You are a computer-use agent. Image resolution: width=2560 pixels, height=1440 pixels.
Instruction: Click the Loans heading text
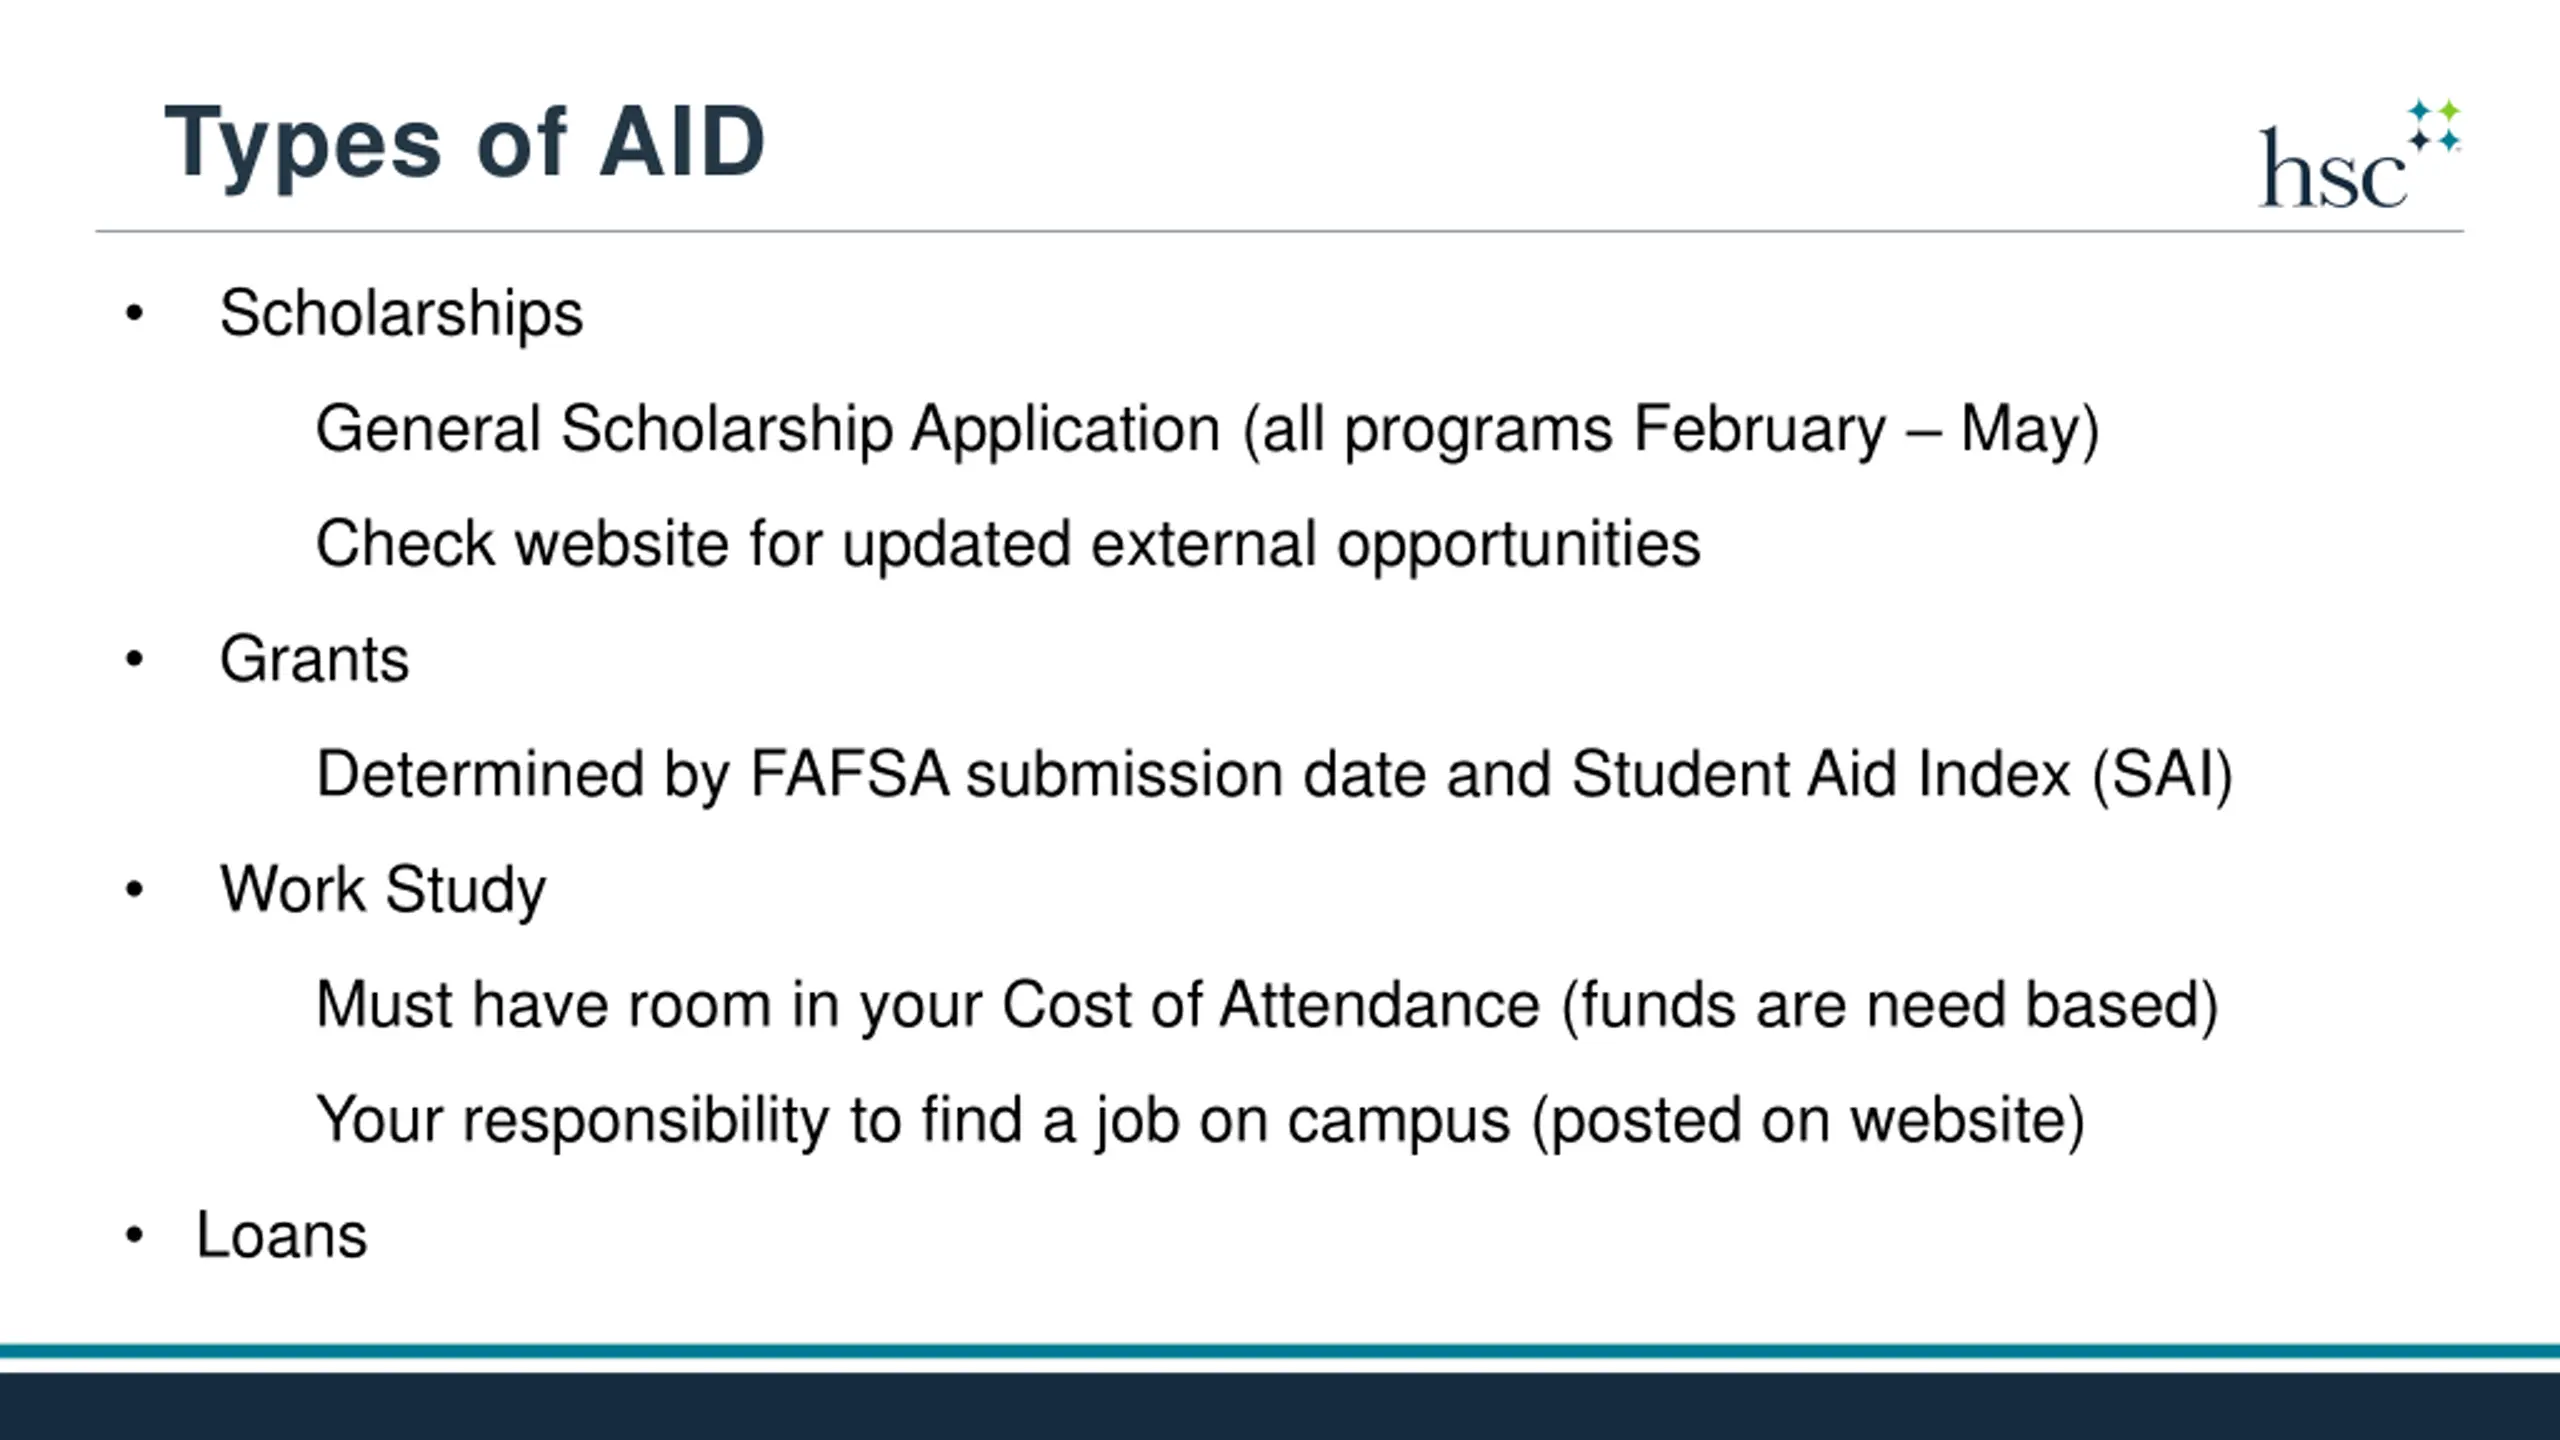282,1236
